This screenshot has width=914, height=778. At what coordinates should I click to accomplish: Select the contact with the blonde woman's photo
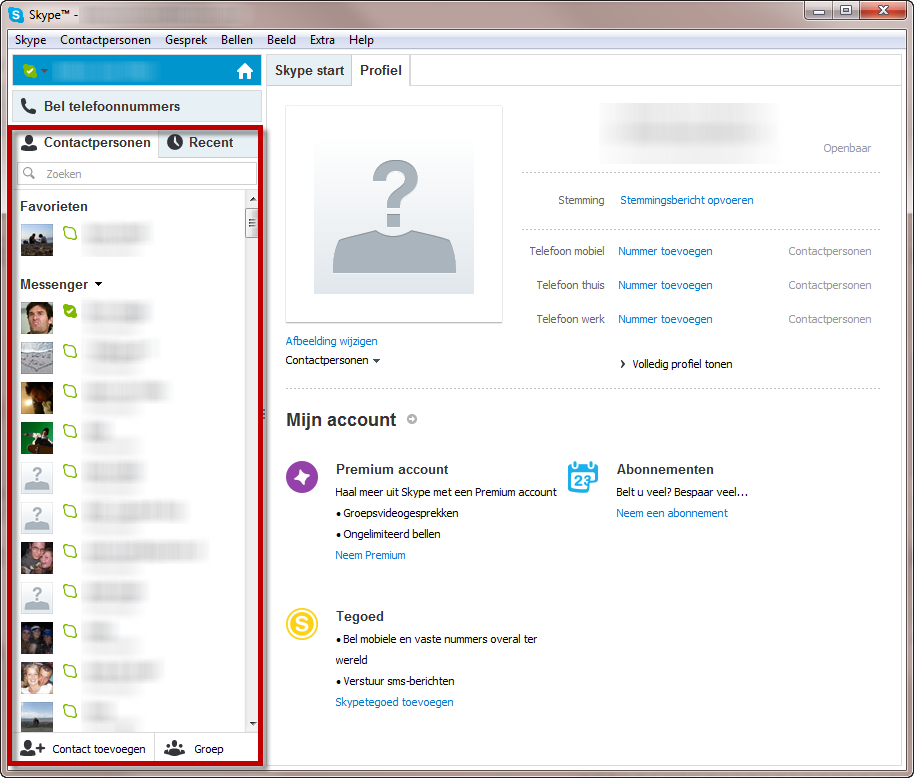coord(131,678)
